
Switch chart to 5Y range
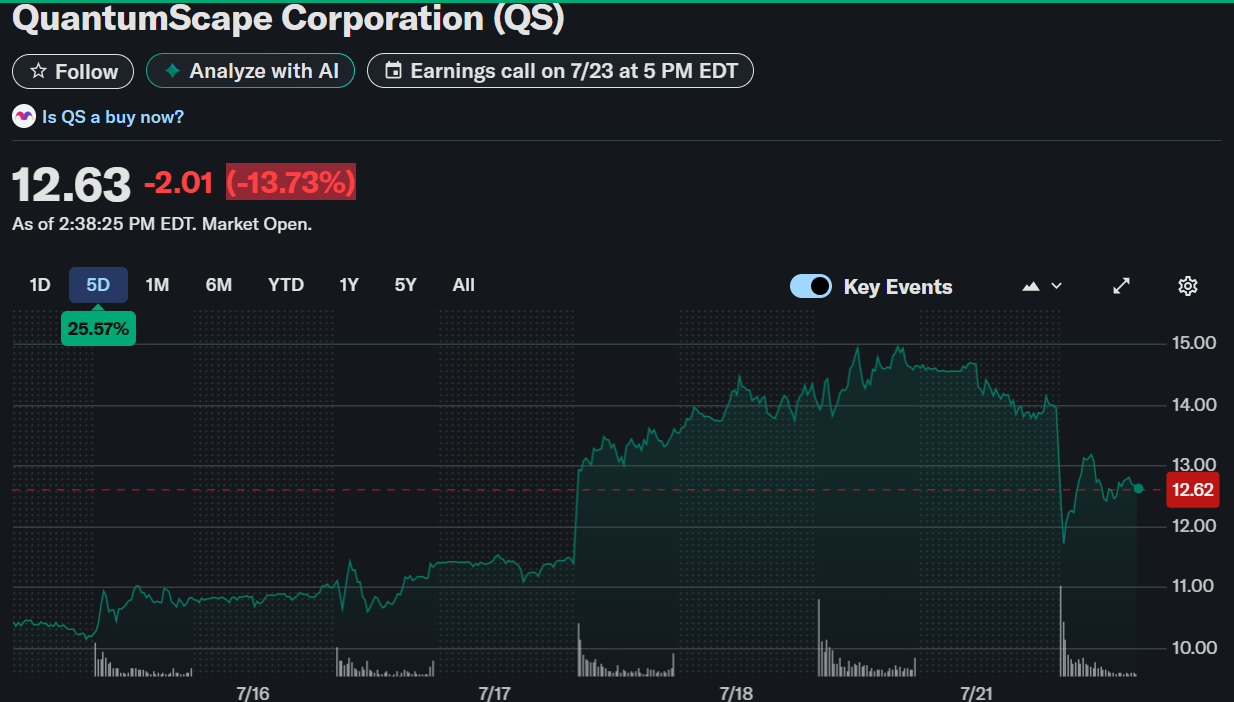pos(405,285)
